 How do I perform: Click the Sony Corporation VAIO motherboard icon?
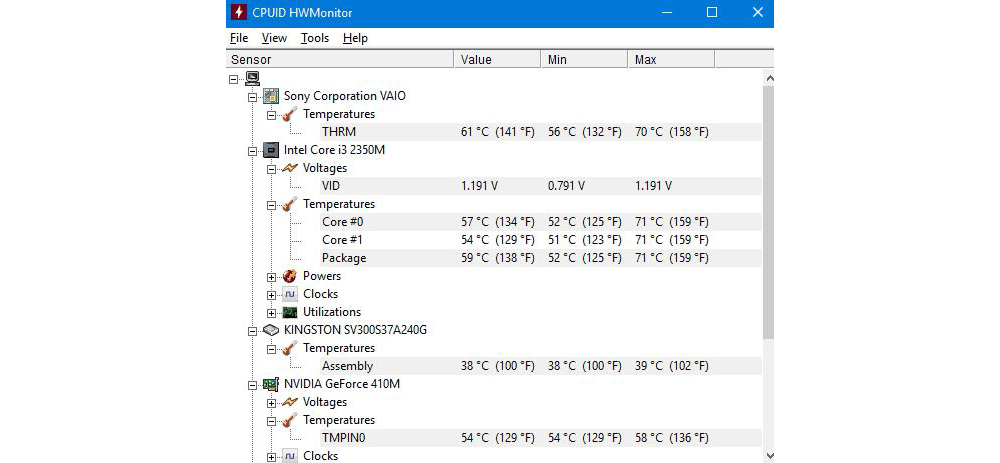tap(270, 96)
